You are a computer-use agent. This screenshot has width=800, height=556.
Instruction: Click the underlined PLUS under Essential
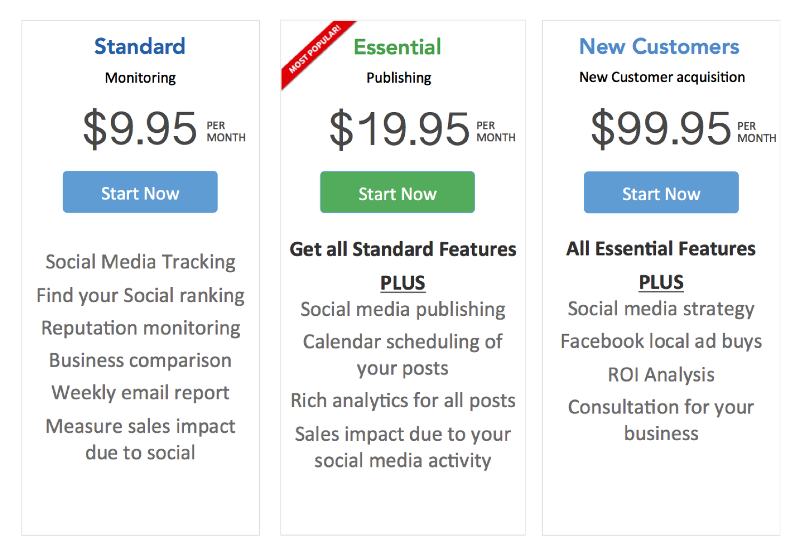(x=403, y=283)
